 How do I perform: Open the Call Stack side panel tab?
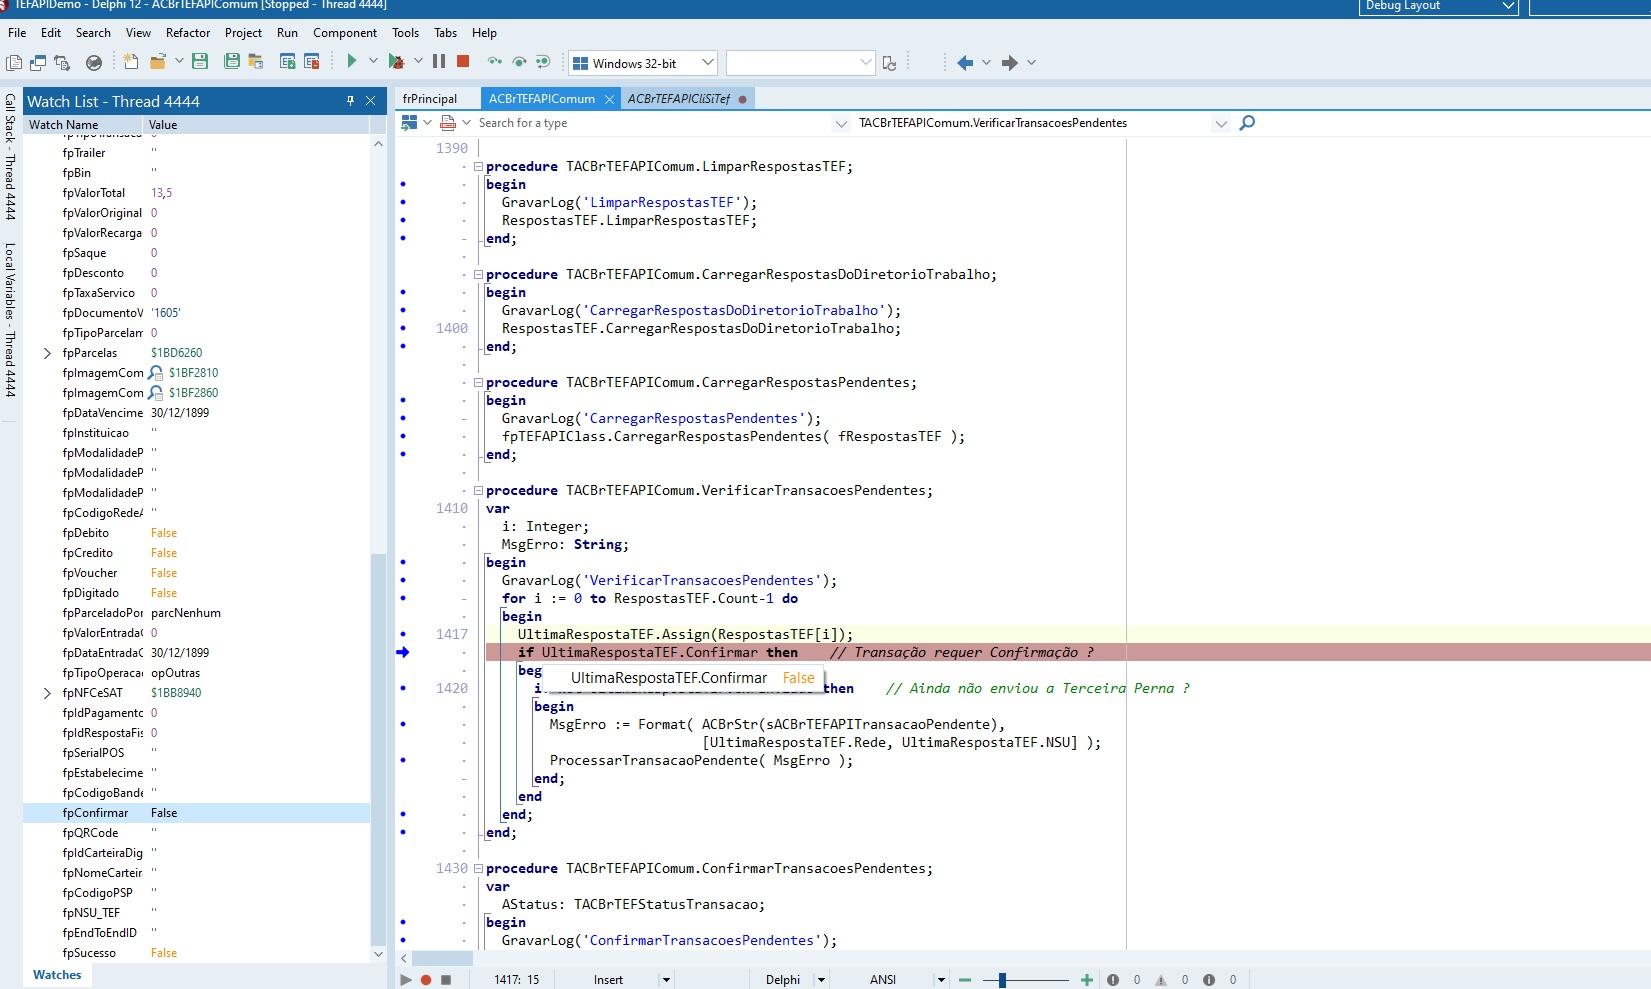pos(10,156)
